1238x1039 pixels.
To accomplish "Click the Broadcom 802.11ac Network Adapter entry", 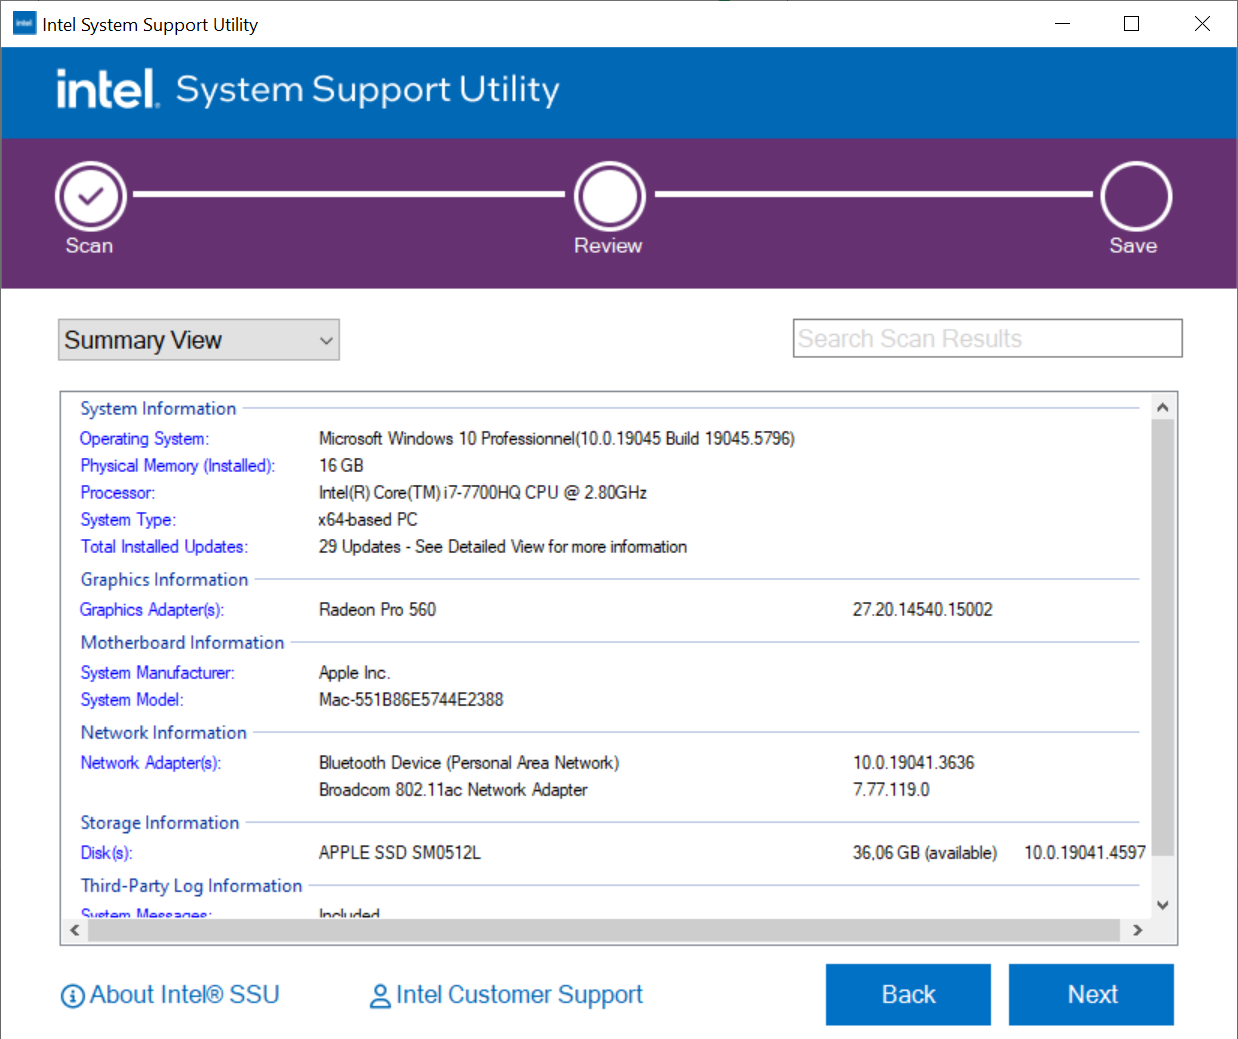I will click(453, 790).
